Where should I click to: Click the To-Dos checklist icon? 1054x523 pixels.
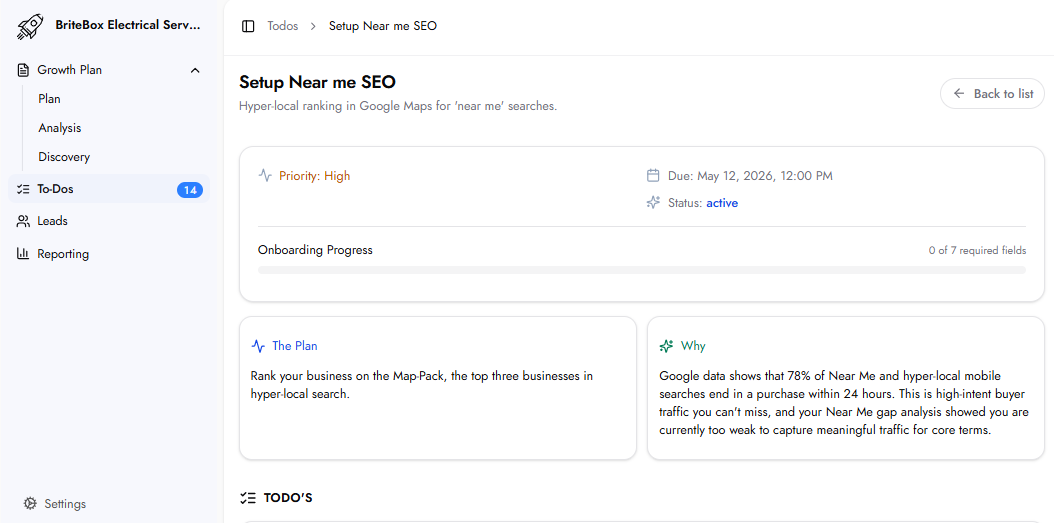pyautogui.click(x=24, y=189)
